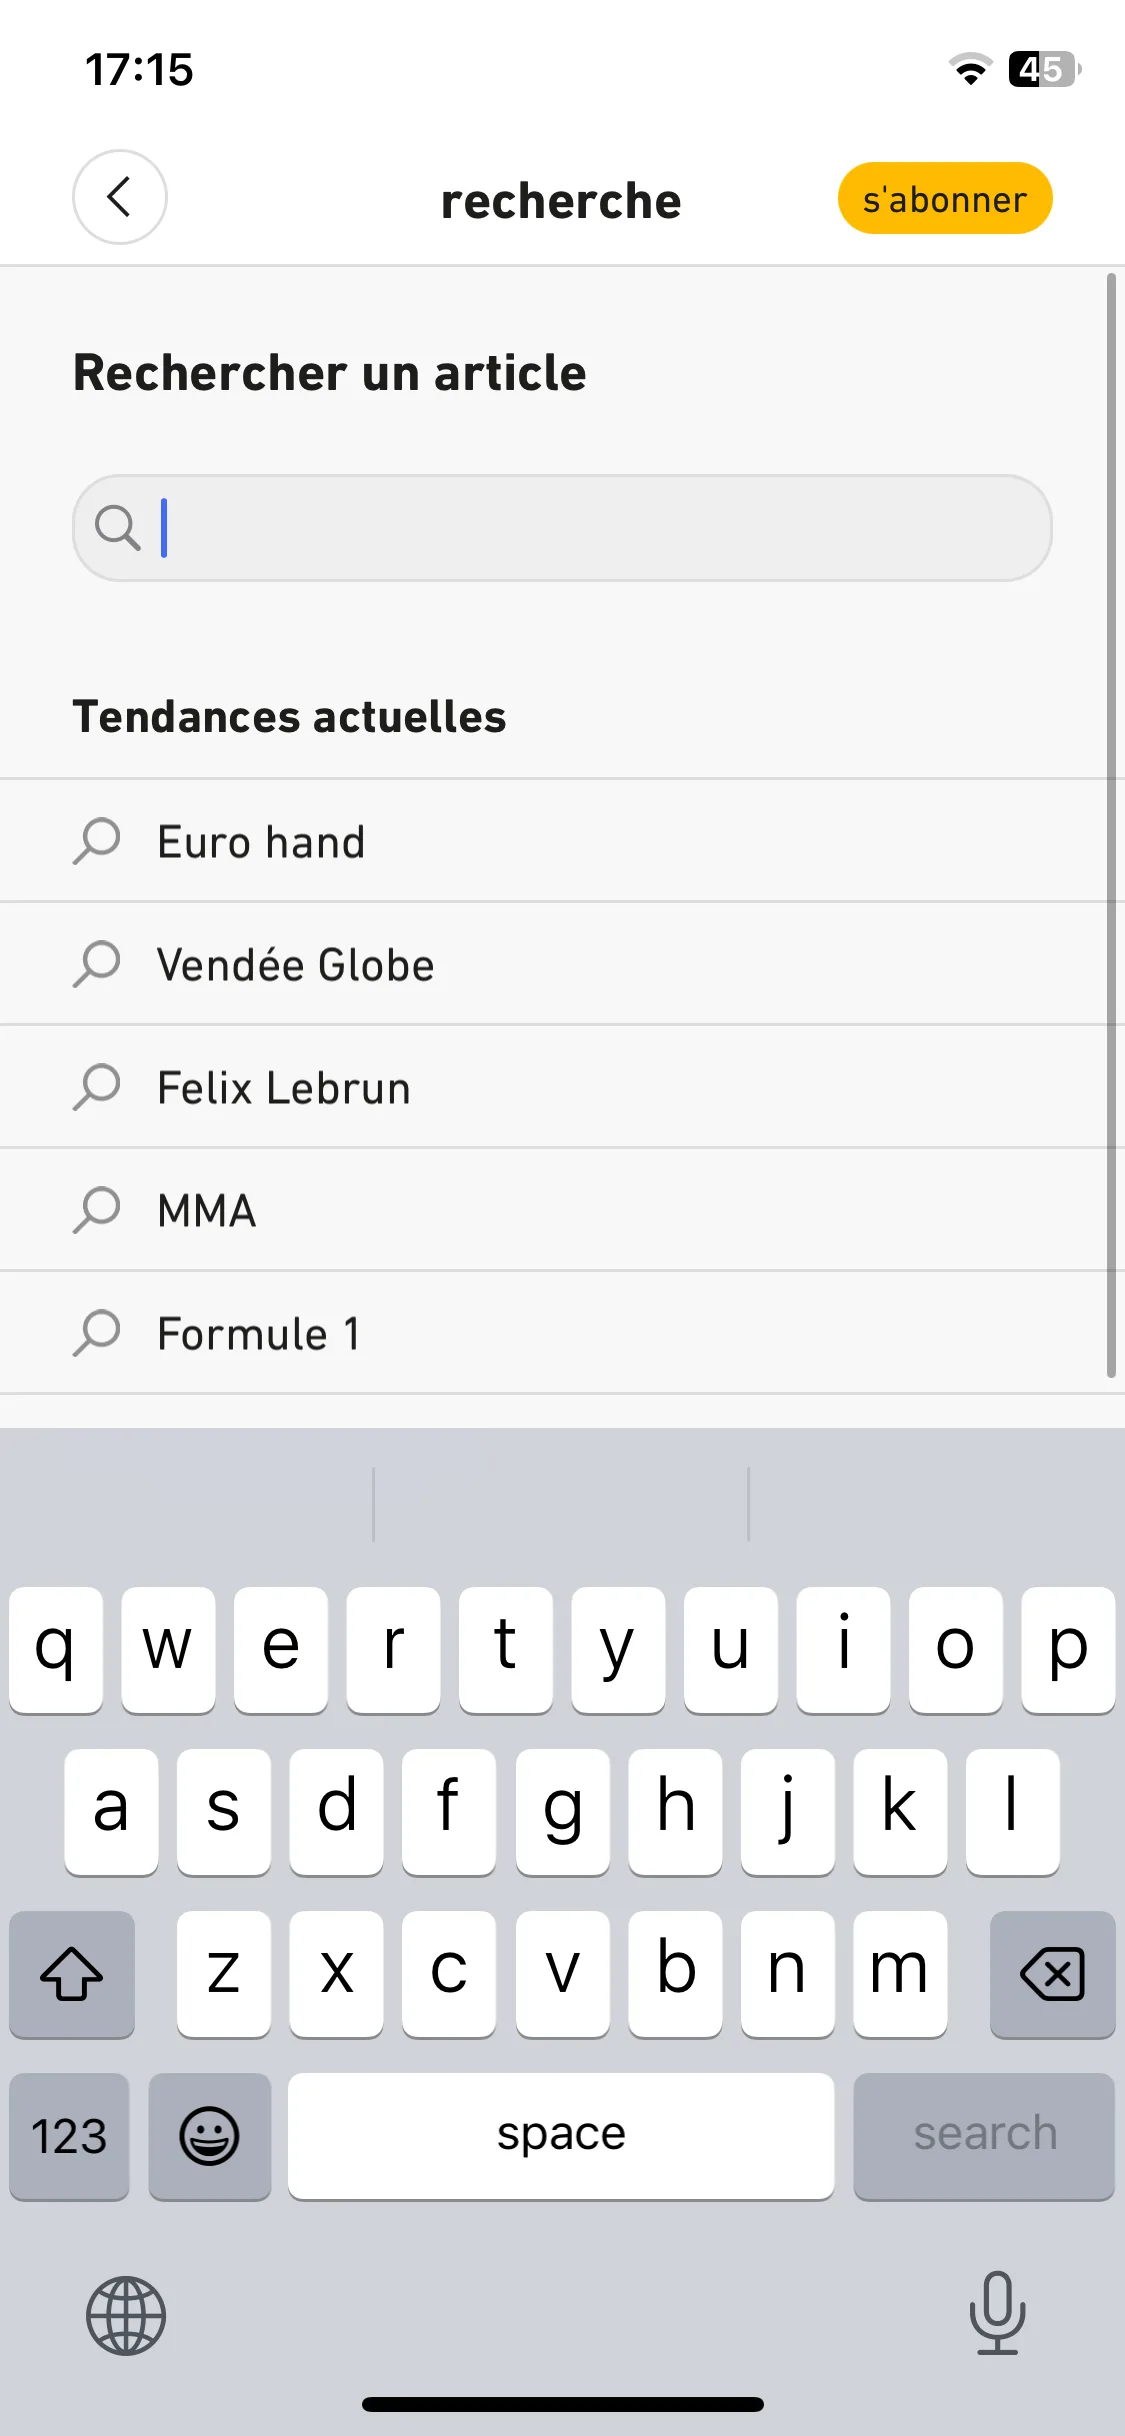Tap the backspace delete key
The height and width of the screenshot is (2436, 1125).
[x=1052, y=1974]
